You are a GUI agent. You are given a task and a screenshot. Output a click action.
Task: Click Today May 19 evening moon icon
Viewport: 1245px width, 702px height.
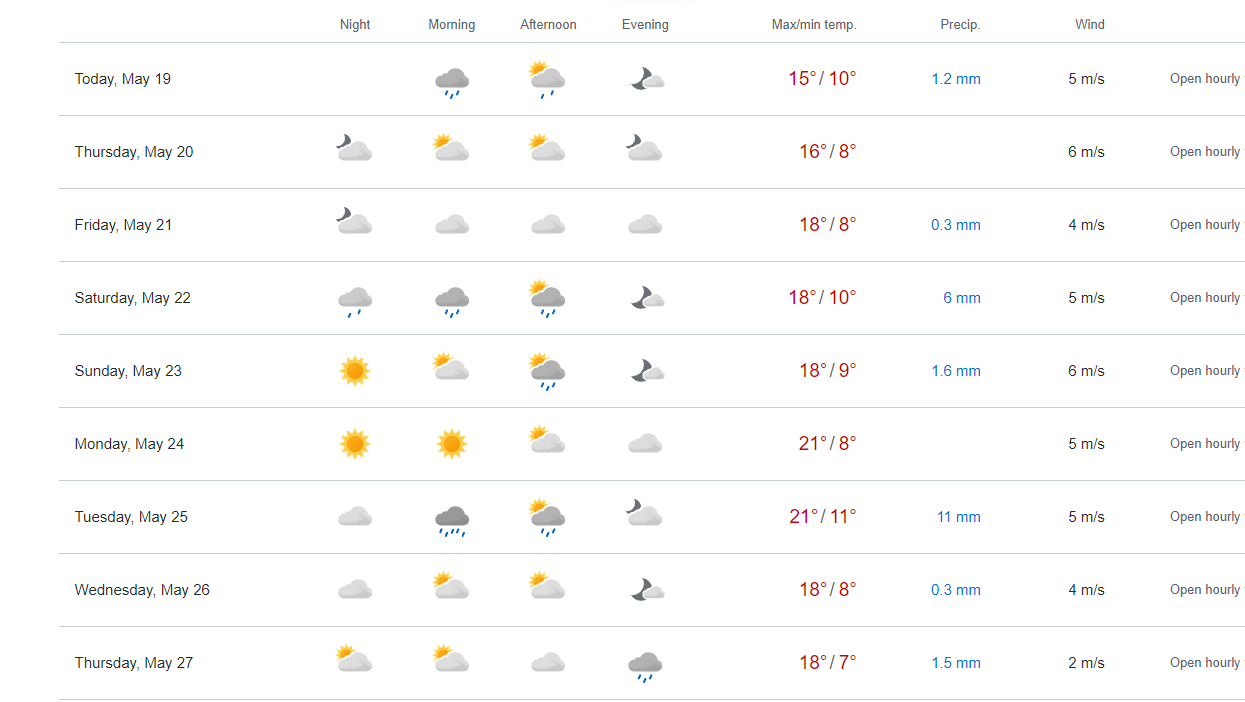pyautogui.click(x=646, y=79)
